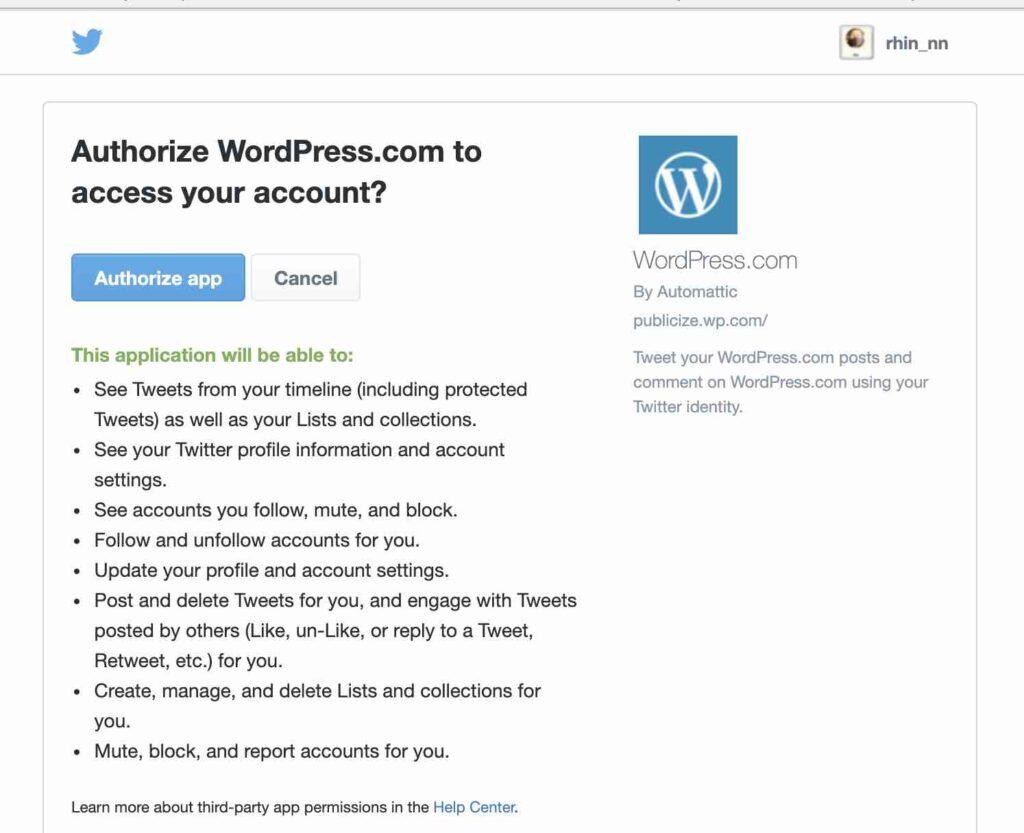1024x833 pixels.
Task: Open the publicize.wp.com/ link
Action: (700, 321)
